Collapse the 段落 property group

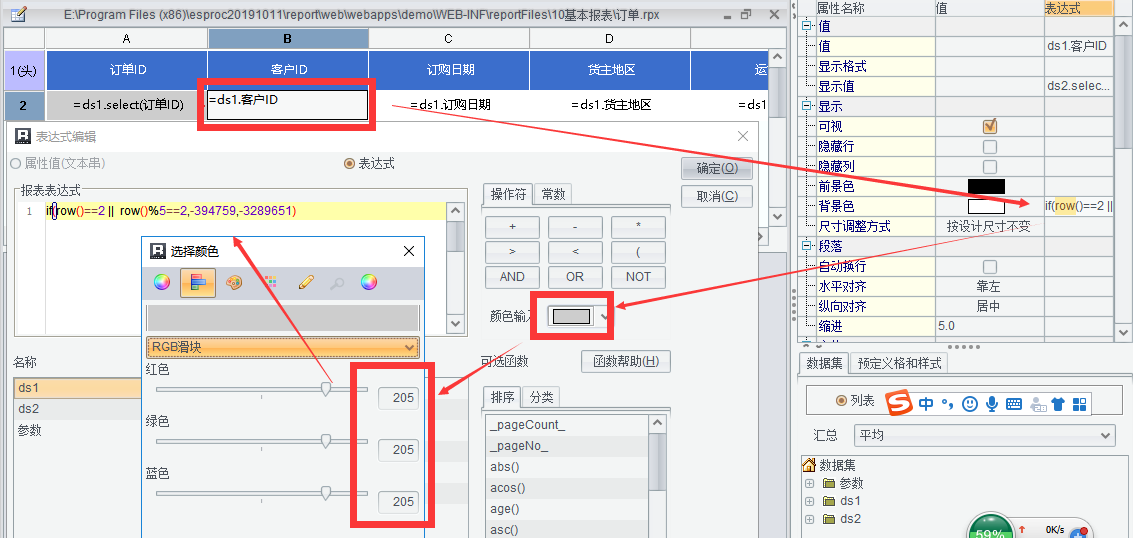pos(807,246)
